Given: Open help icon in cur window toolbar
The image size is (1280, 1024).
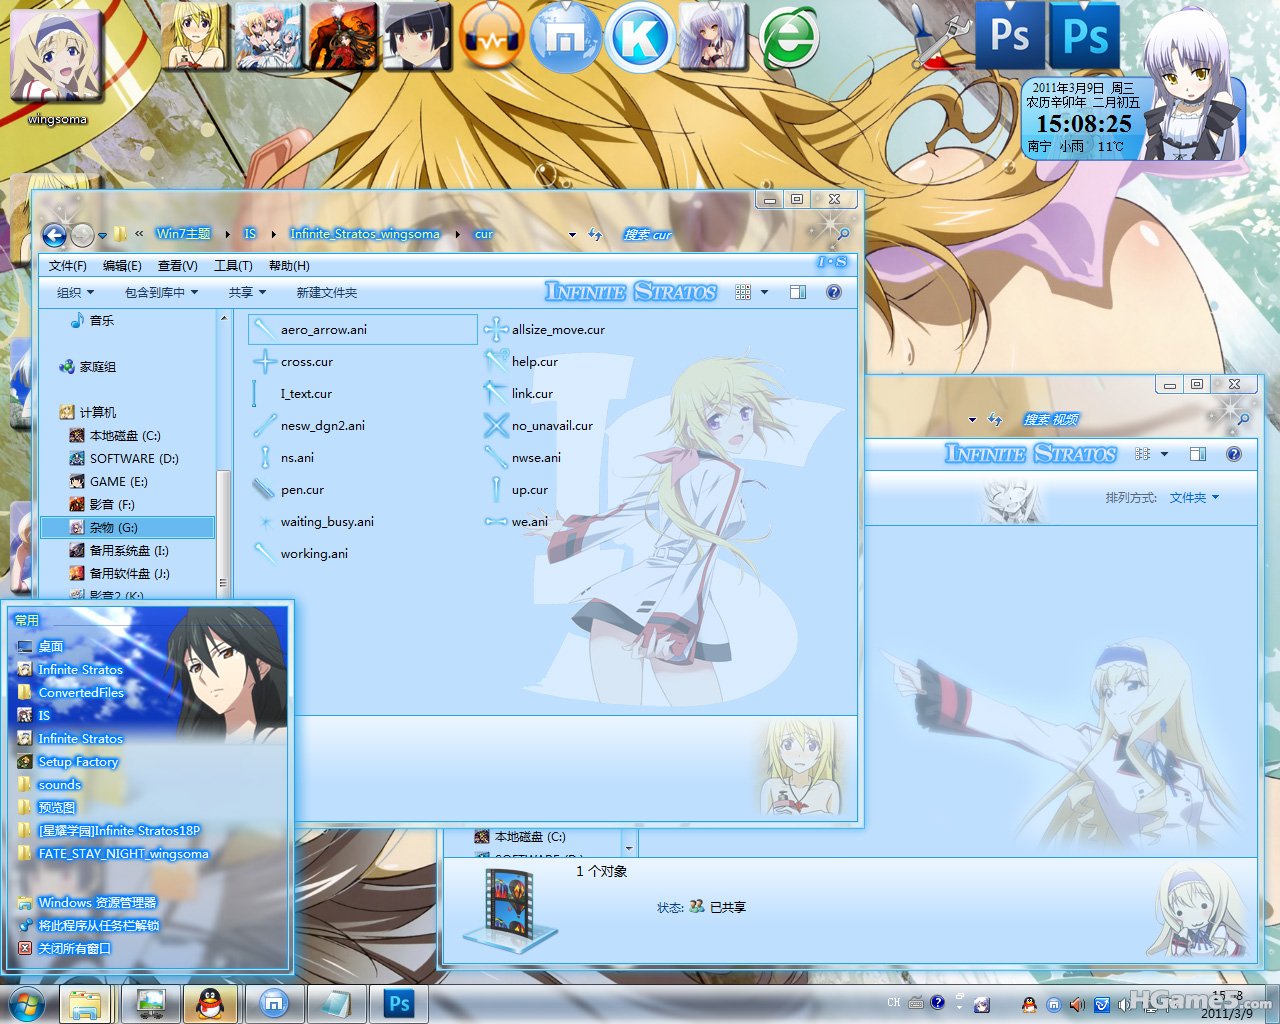Looking at the screenshot, I should coord(834,292).
